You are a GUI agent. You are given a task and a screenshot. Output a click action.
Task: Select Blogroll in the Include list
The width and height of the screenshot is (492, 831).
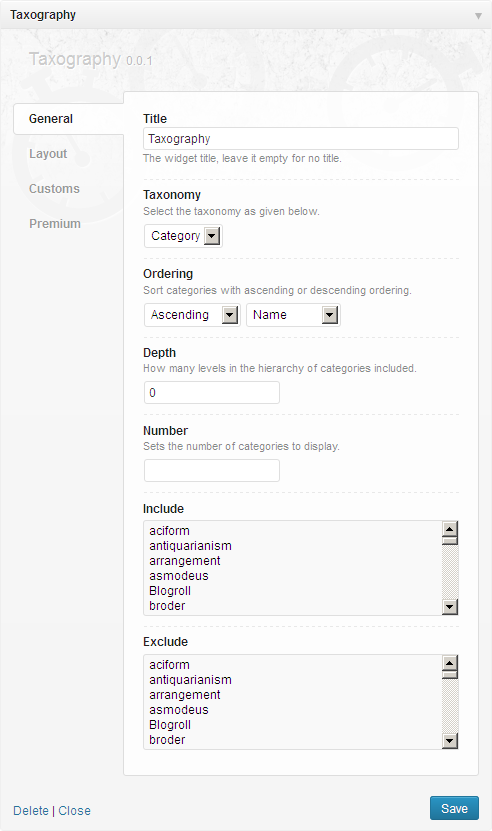pyautogui.click(x=170, y=591)
